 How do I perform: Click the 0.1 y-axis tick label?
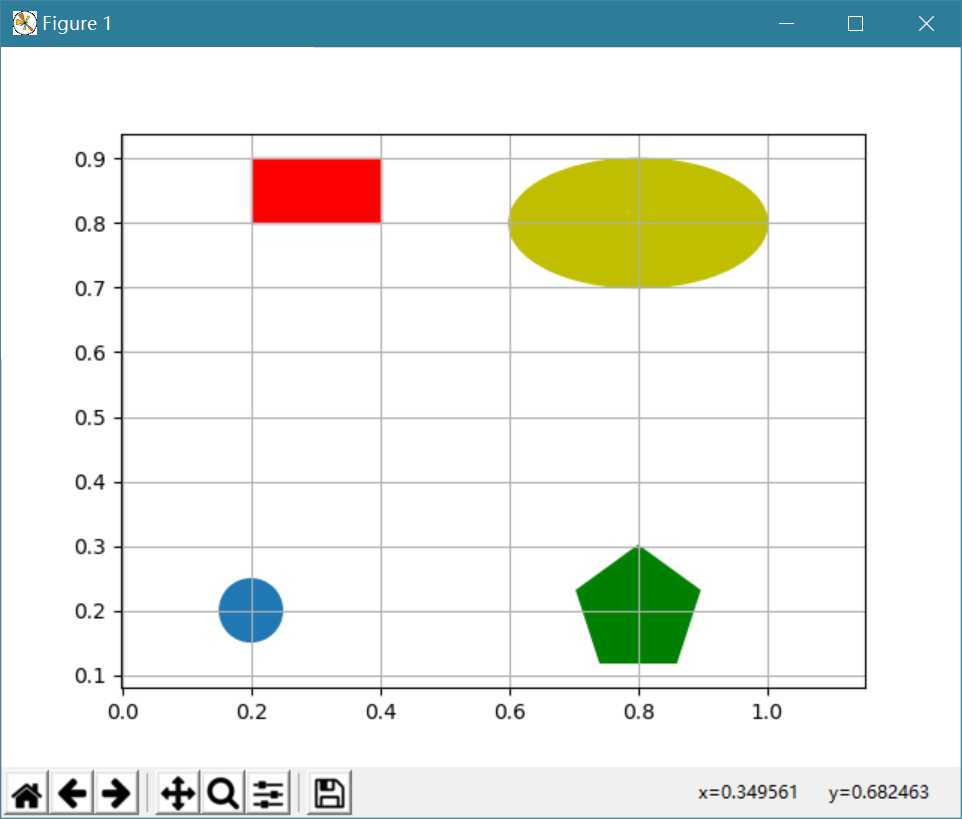pyautogui.click(x=90, y=676)
